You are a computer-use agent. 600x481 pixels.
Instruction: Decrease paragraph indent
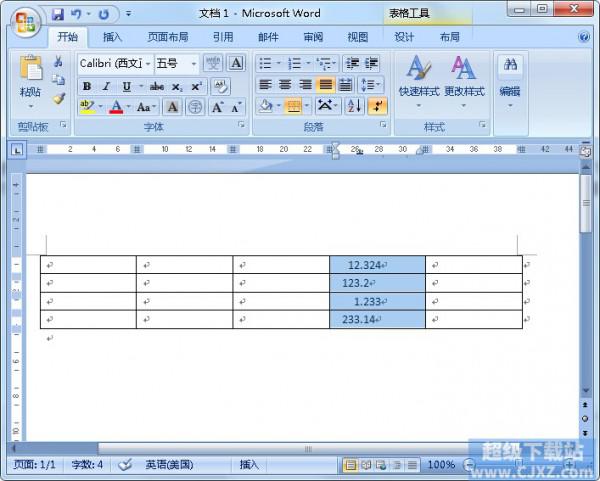352,63
